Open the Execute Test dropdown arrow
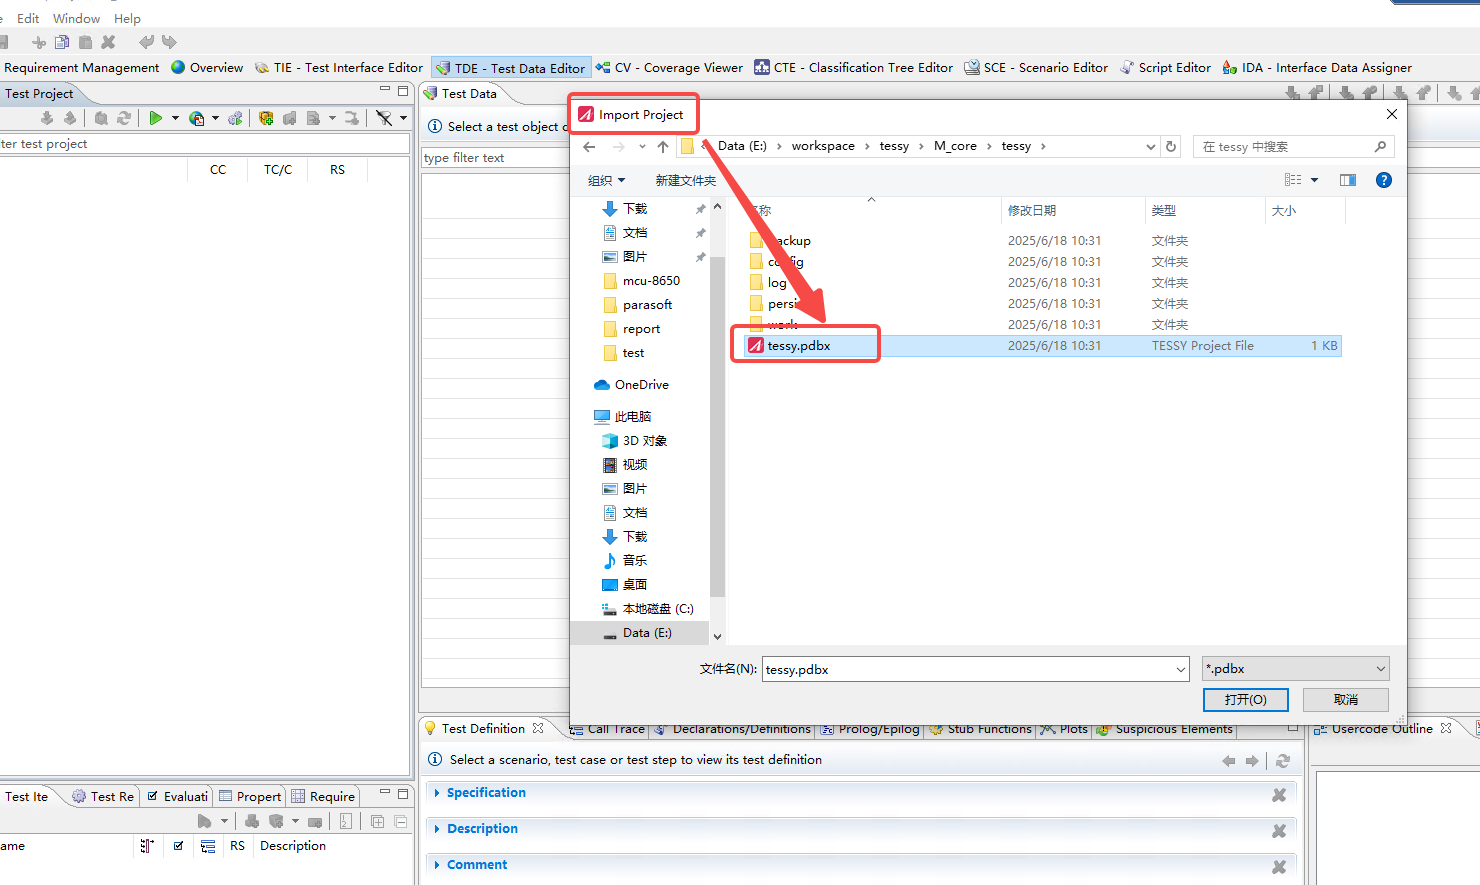Viewport: 1480px width, 885px height. [x=175, y=118]
